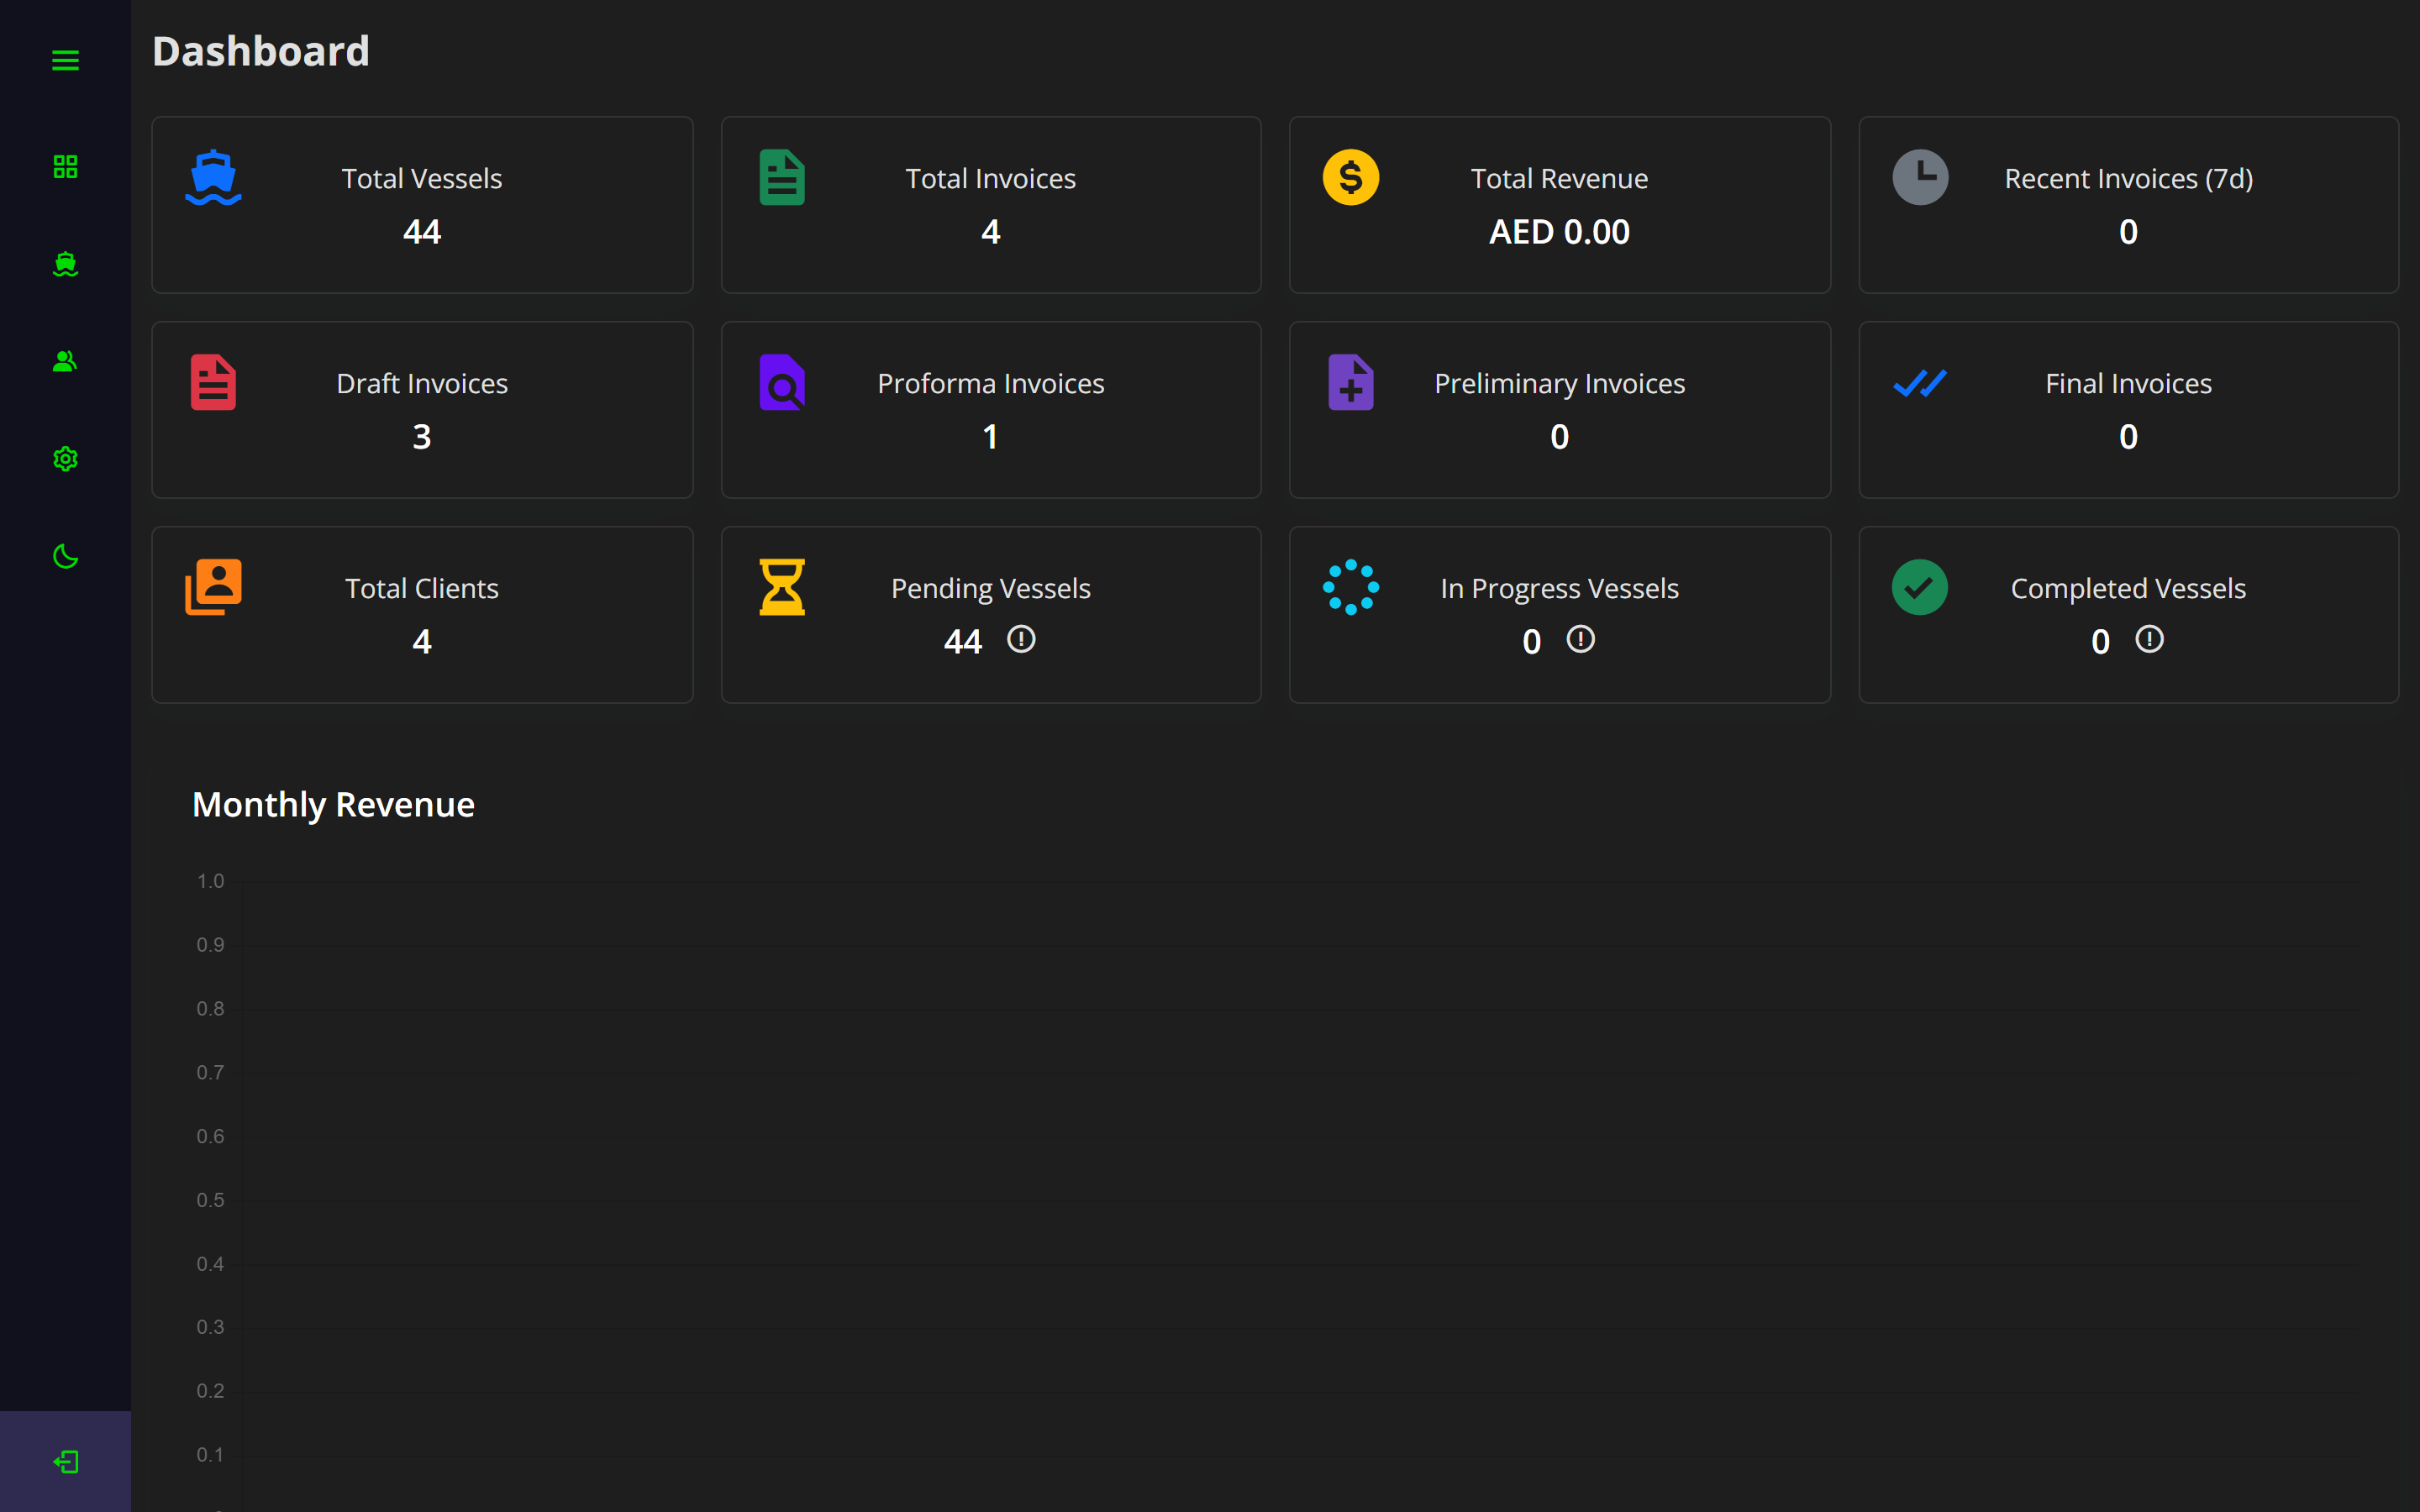The width and height of the screenshot is (2420, 1512).
Task: Click the Total Revenue dollar coin icon
Action: click(1350, 178)
